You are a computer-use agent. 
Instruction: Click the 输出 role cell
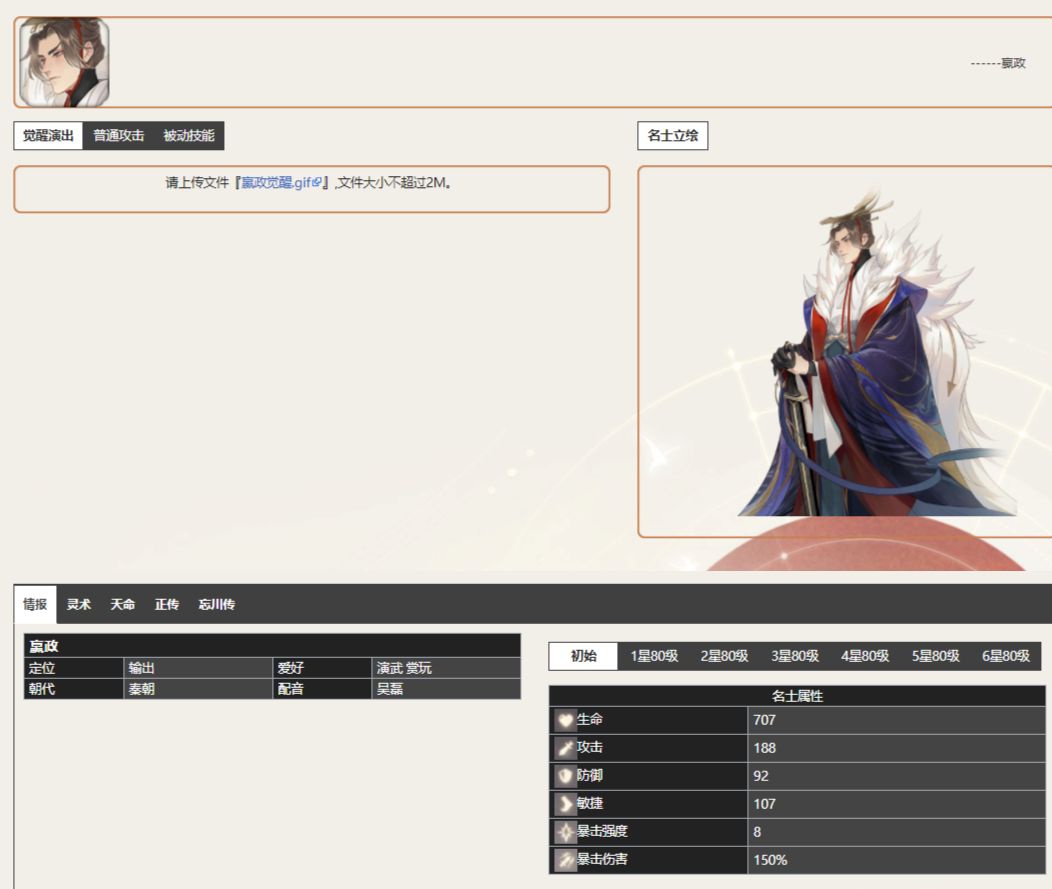tap(198, 668)
